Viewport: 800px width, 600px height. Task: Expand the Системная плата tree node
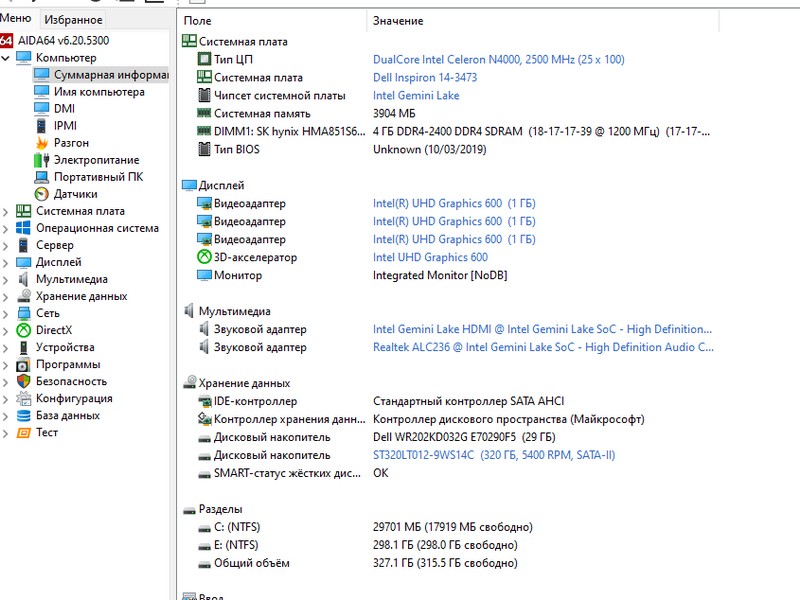click(6, 211)
